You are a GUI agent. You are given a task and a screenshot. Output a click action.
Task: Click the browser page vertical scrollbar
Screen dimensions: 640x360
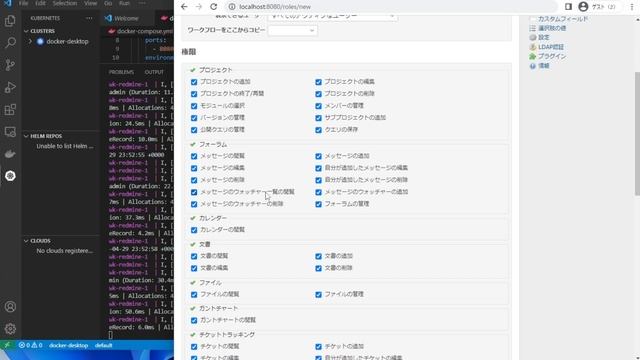click(637, 133)
